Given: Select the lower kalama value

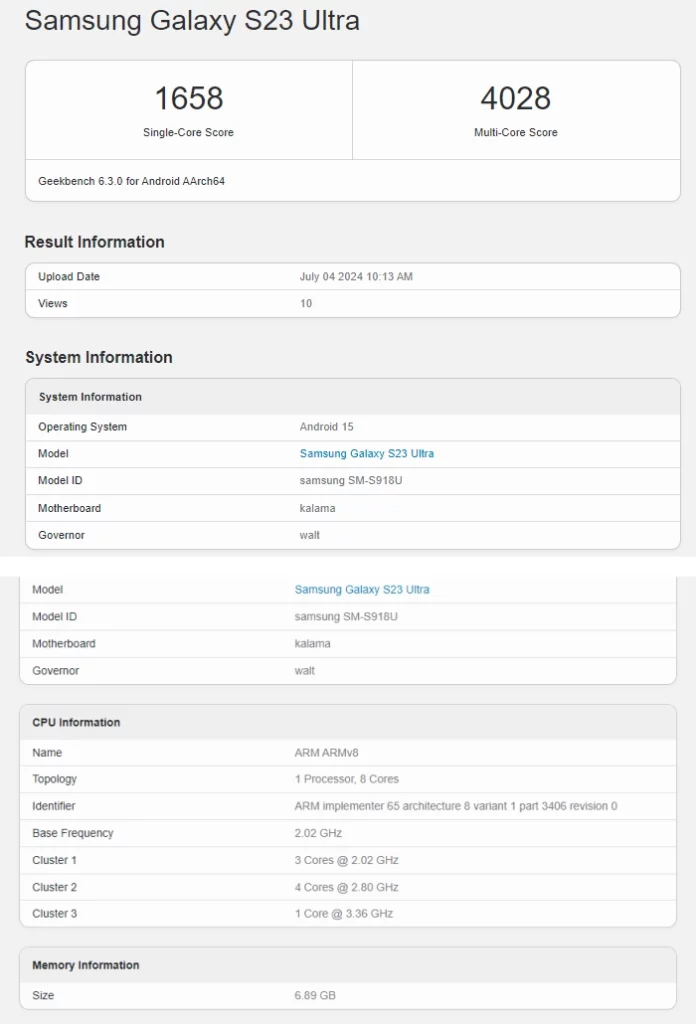Looking at the screenshot, I should click(312, 643).
